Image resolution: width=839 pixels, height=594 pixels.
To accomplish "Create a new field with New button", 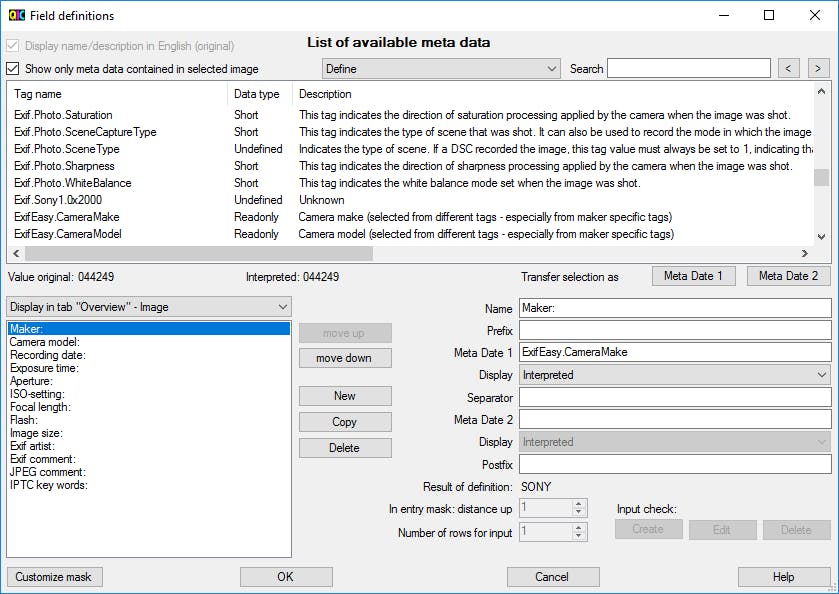I will click(x=345, y=396).
